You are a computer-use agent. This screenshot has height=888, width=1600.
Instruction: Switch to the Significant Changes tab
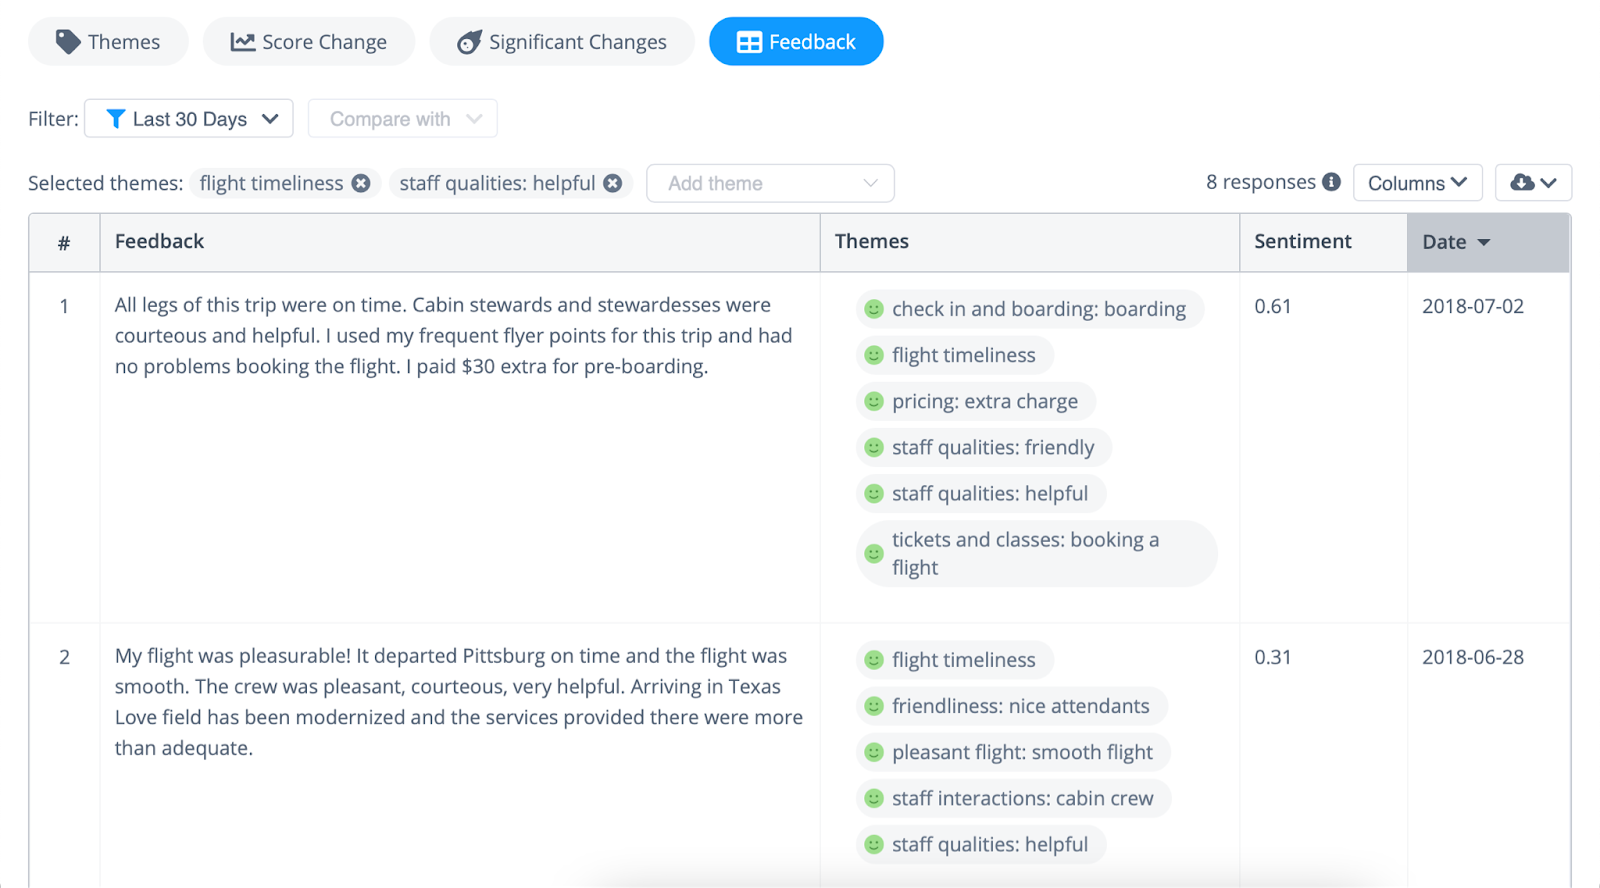(x=562, y=42)
